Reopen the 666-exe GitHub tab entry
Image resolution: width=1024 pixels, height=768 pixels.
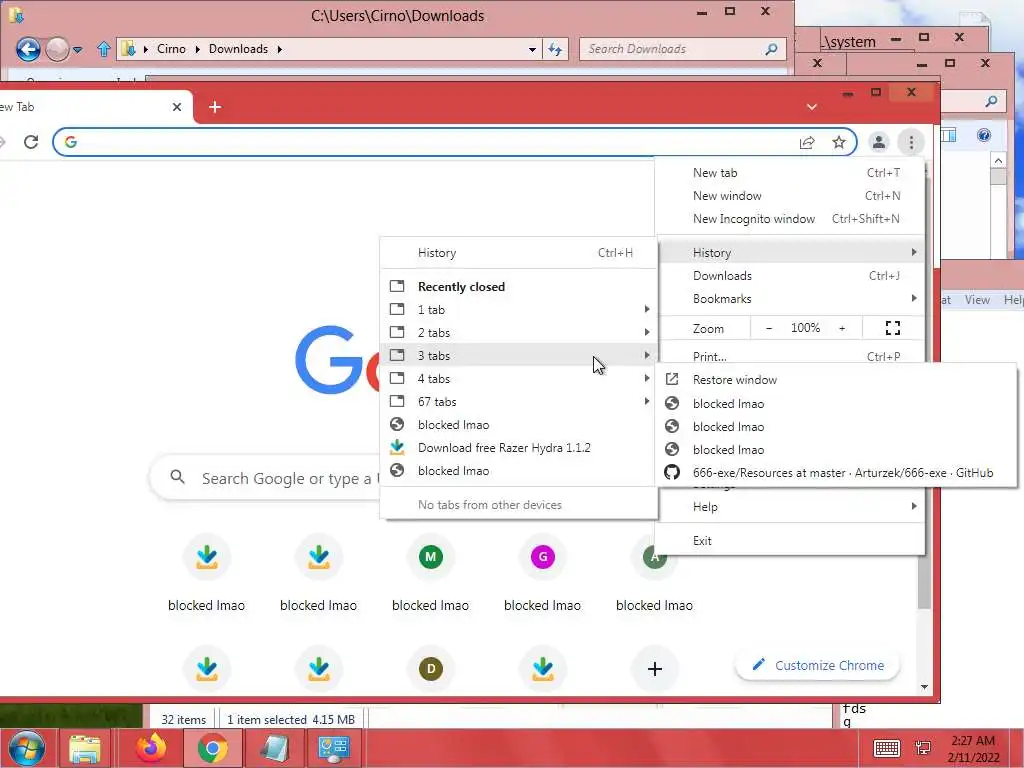tap(836, 473)
